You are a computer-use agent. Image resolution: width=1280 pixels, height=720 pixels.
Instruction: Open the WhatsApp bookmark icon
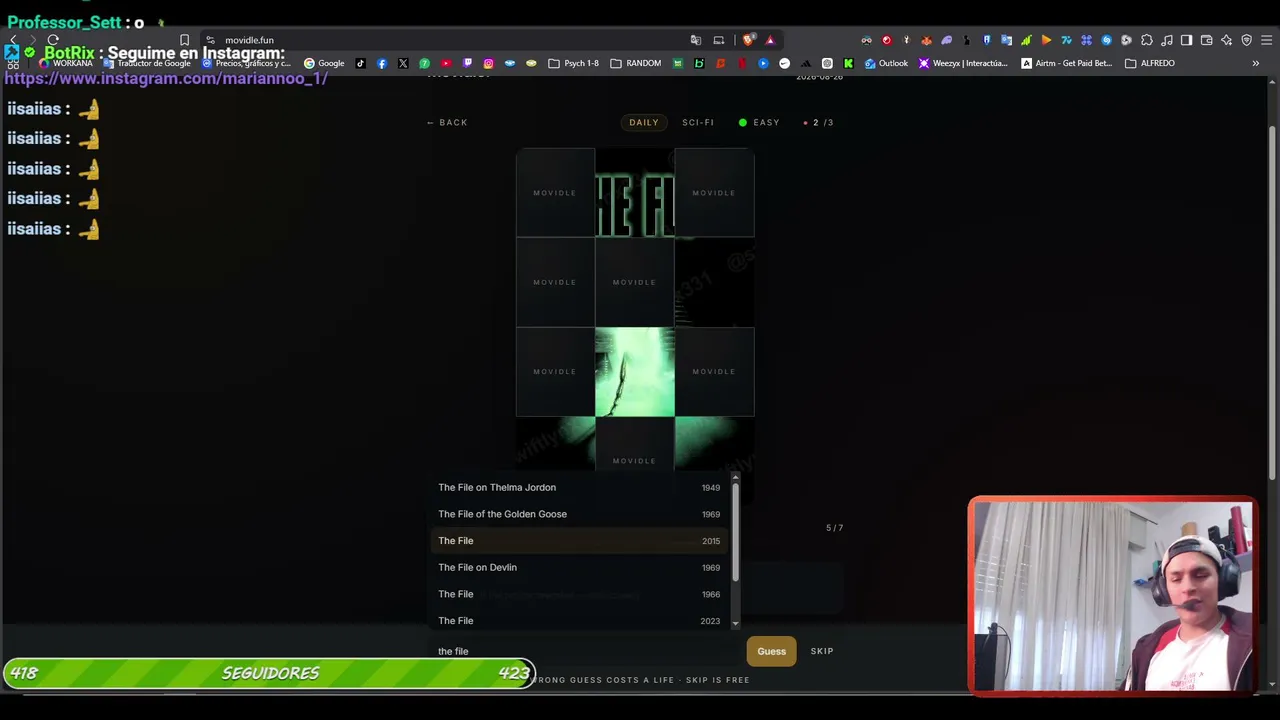tap(424, 63)
